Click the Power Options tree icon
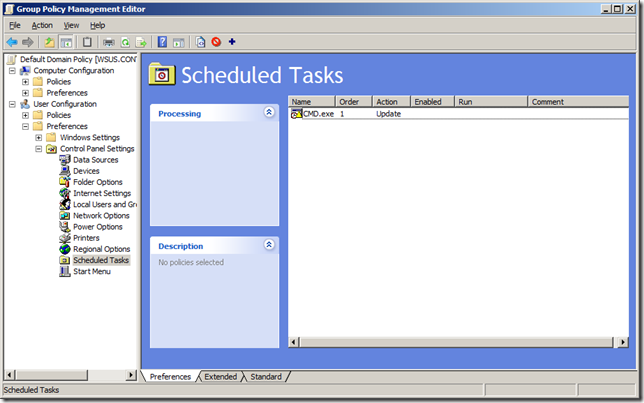644x403 pixels. pos(65,227)
